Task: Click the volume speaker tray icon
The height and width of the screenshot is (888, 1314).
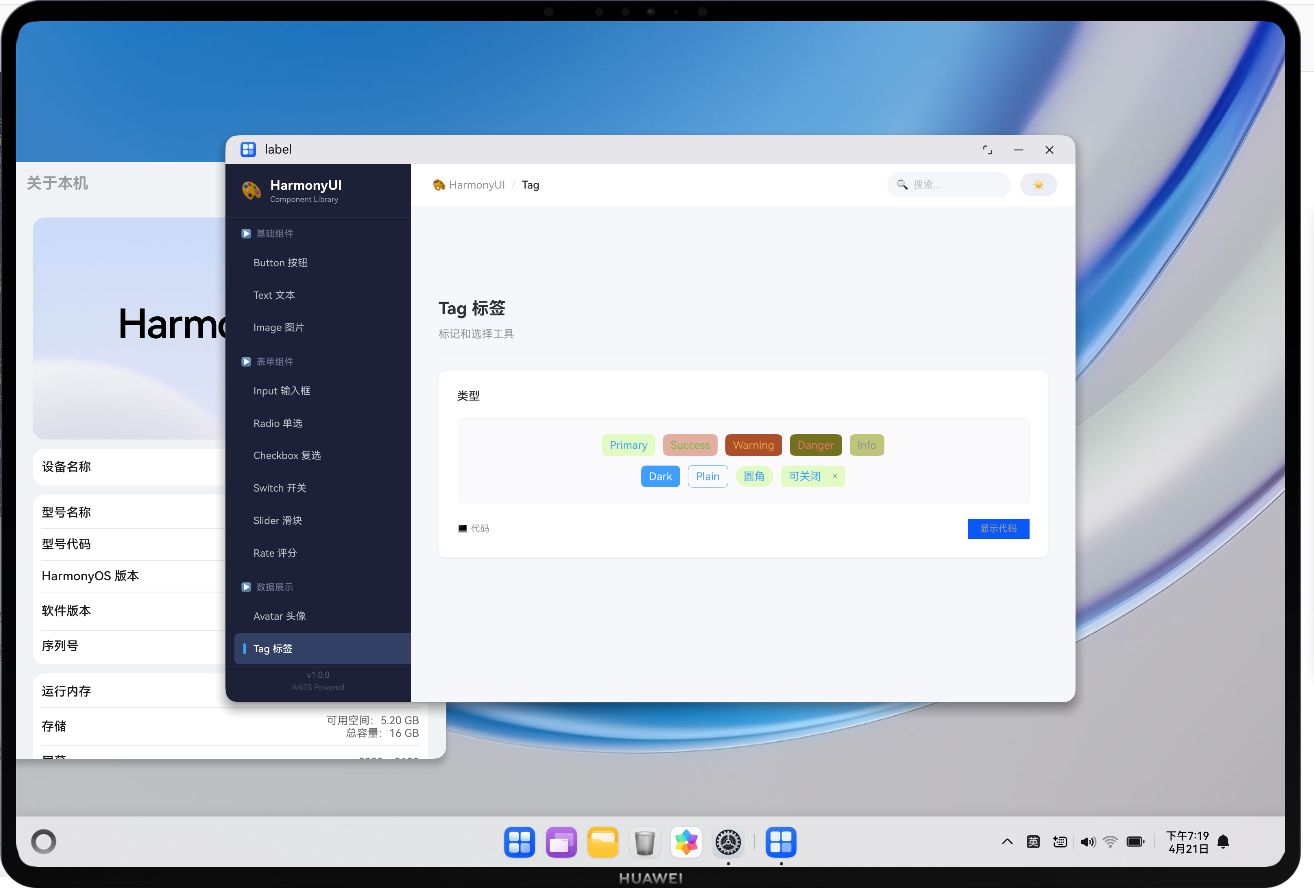Action: (1088, 842)
